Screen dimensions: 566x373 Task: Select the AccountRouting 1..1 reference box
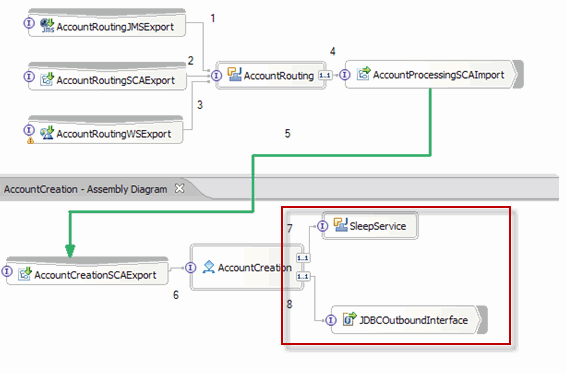pos(325,75)
